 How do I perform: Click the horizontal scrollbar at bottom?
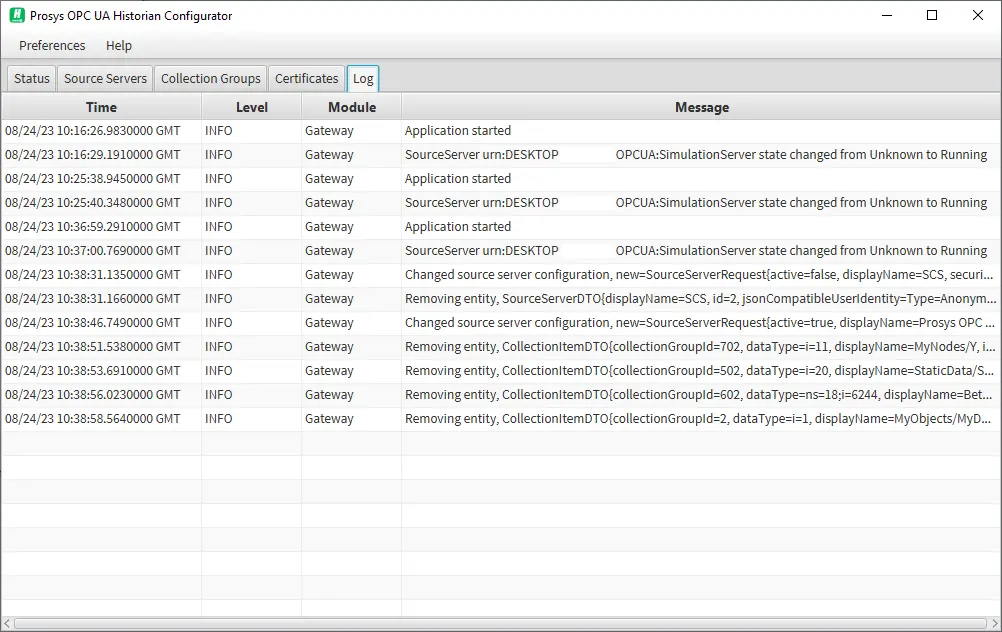(x=500, y=624)
